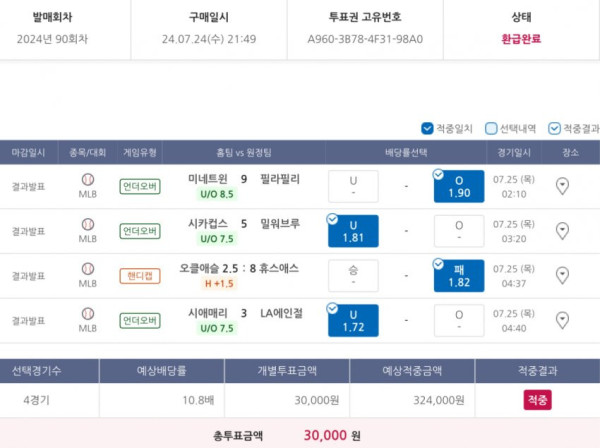Enable the 선택내역 checkbox

[x=491, y=128]
